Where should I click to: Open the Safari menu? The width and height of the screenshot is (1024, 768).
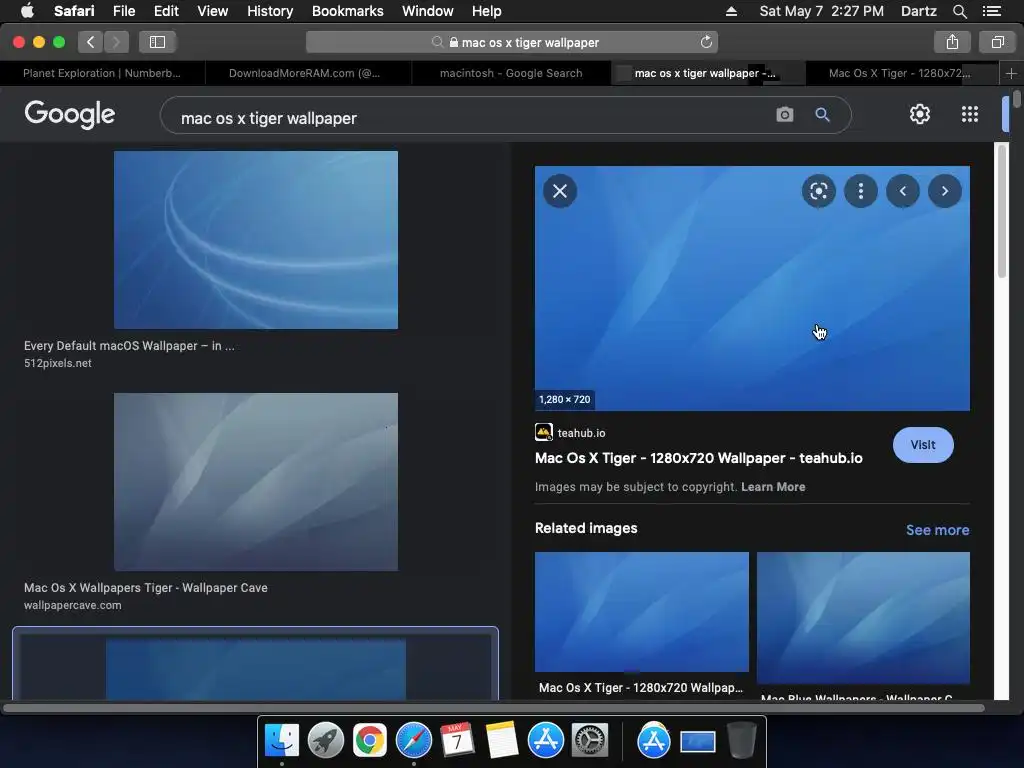click(74, 11)
